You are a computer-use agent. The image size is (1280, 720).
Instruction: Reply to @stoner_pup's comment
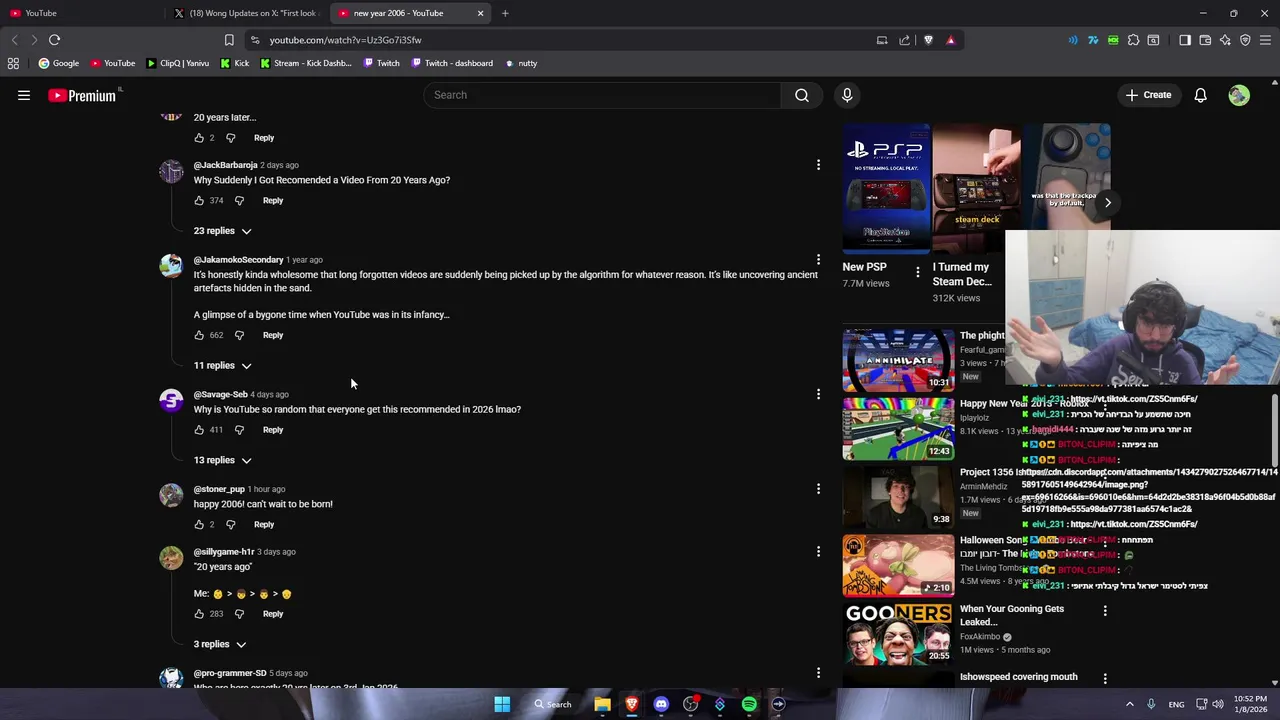(264, 524)
